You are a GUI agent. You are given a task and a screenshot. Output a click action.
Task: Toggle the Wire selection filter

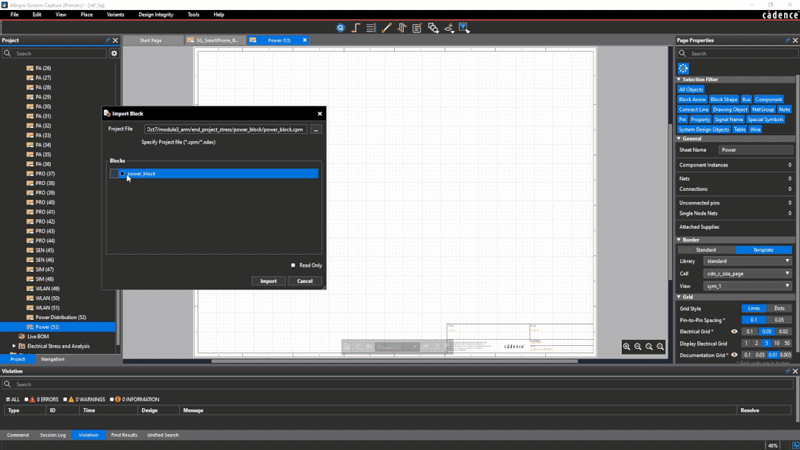pyautogui.click(x=755, y=130)
